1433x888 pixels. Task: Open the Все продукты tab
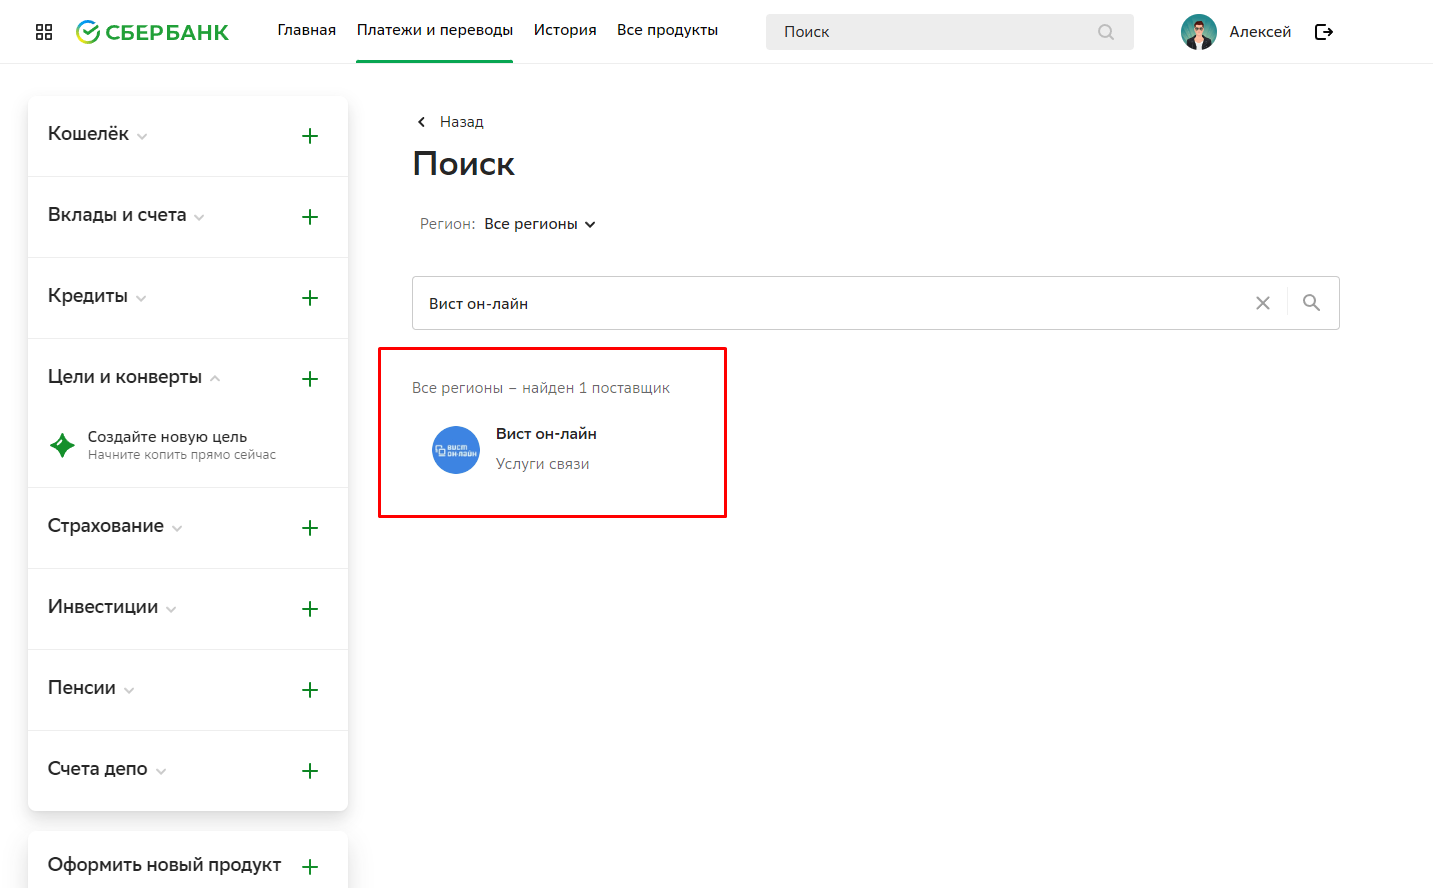[x=668, y=30]
